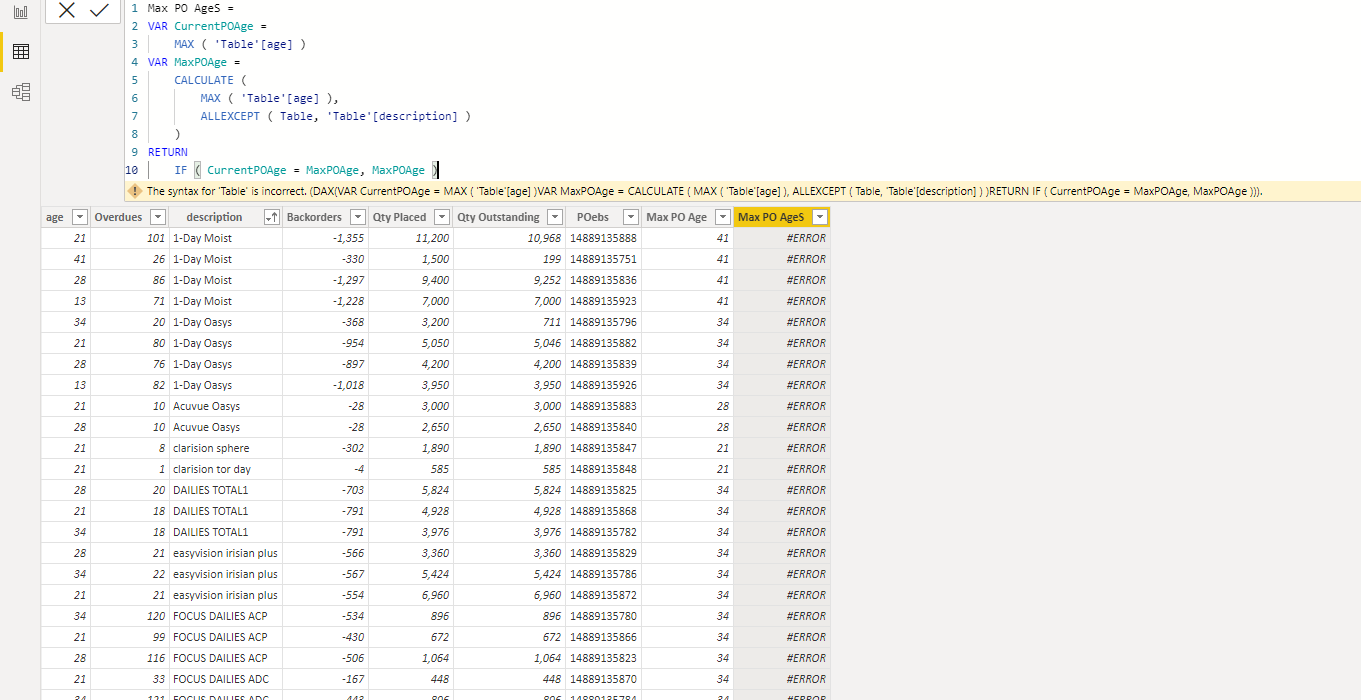
Task: Select the FOCUS DAILIES ADC row with 14889135870
Action: click(x=435, y=679)
